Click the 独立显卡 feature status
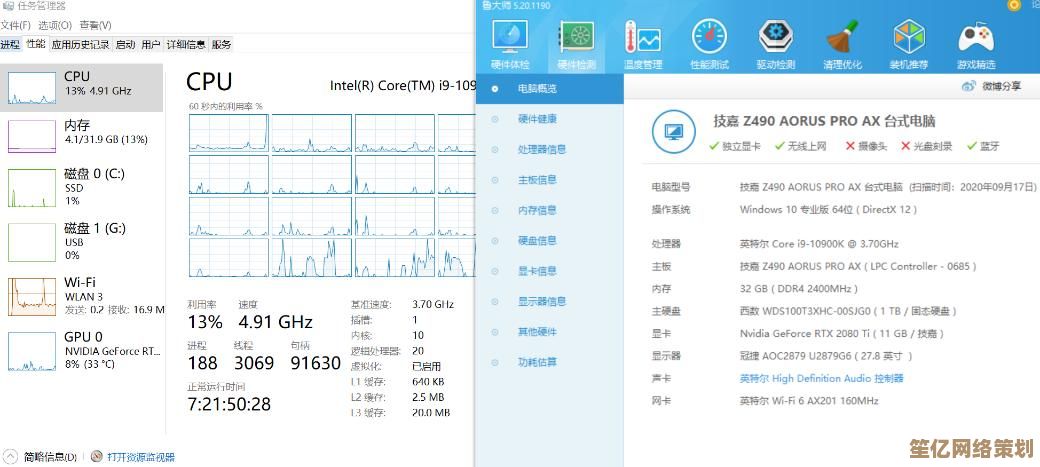The image size is (1040, 467). [x=735, y=146]
